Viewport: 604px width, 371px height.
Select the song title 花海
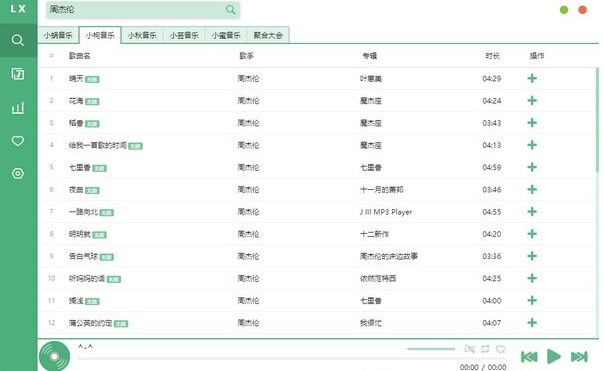pyautogui.click(x=76, y=101)
